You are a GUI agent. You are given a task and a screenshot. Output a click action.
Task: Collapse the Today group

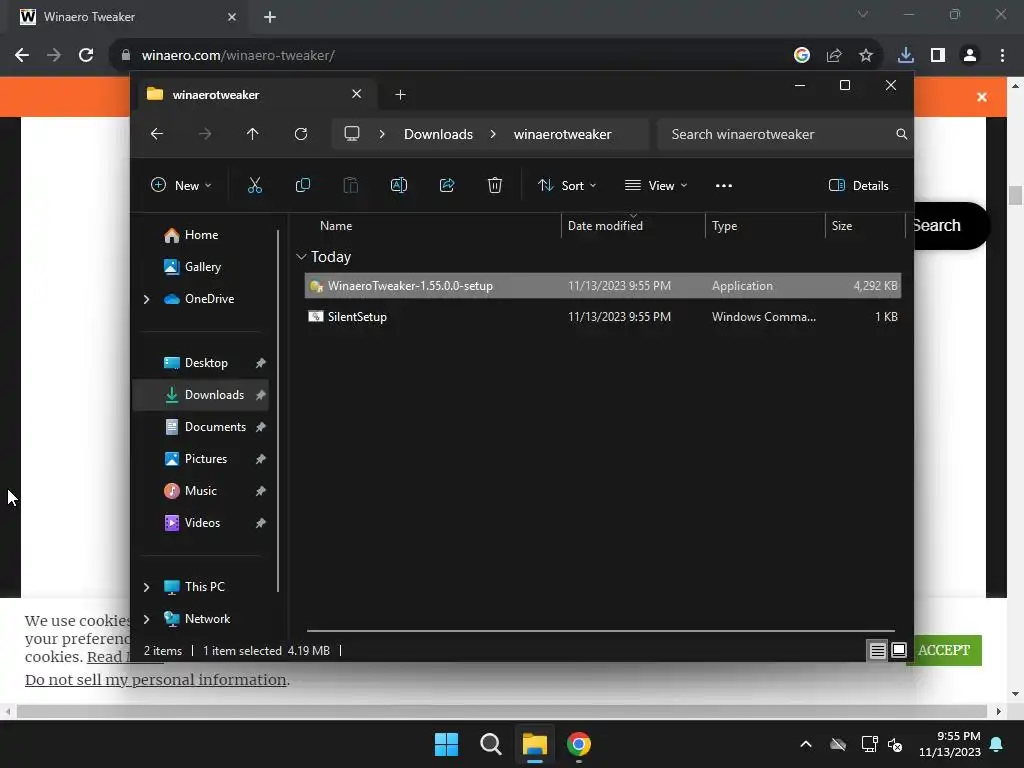click(x=301, y=257)
